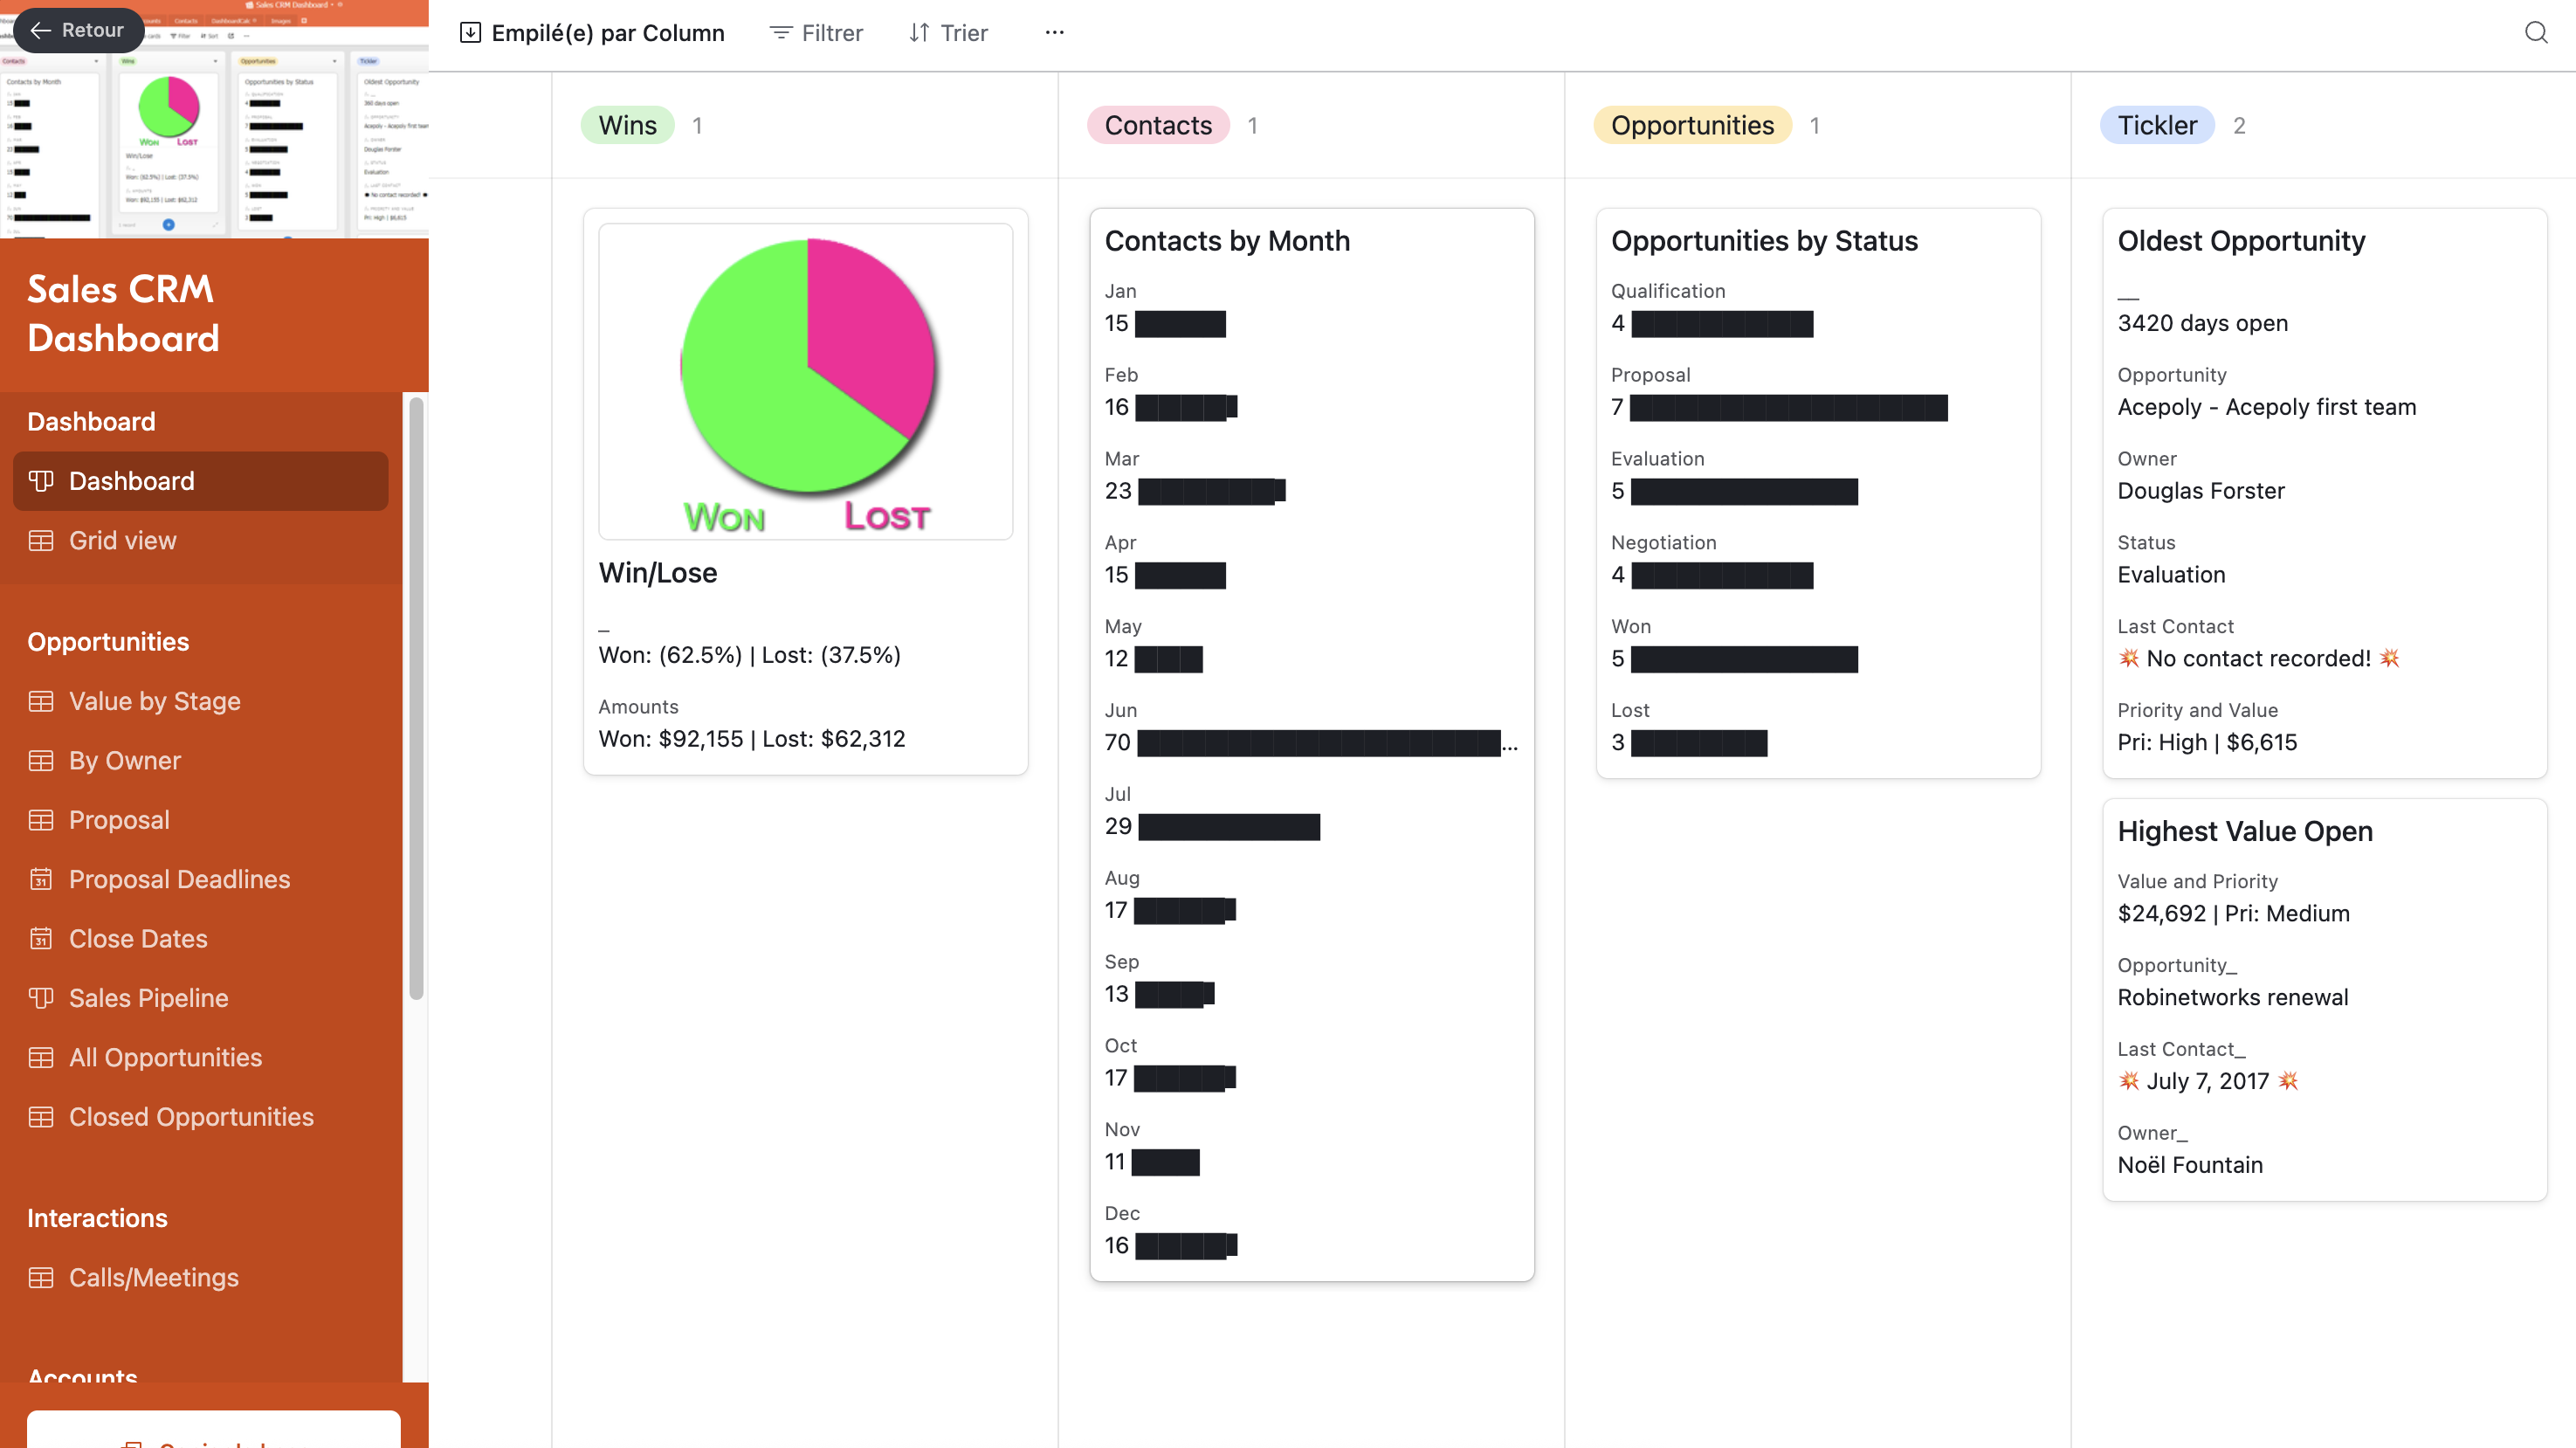2576x1448 pixels.
Task: Open the ellipsis overflow menu
Action: pos(1055,33)
